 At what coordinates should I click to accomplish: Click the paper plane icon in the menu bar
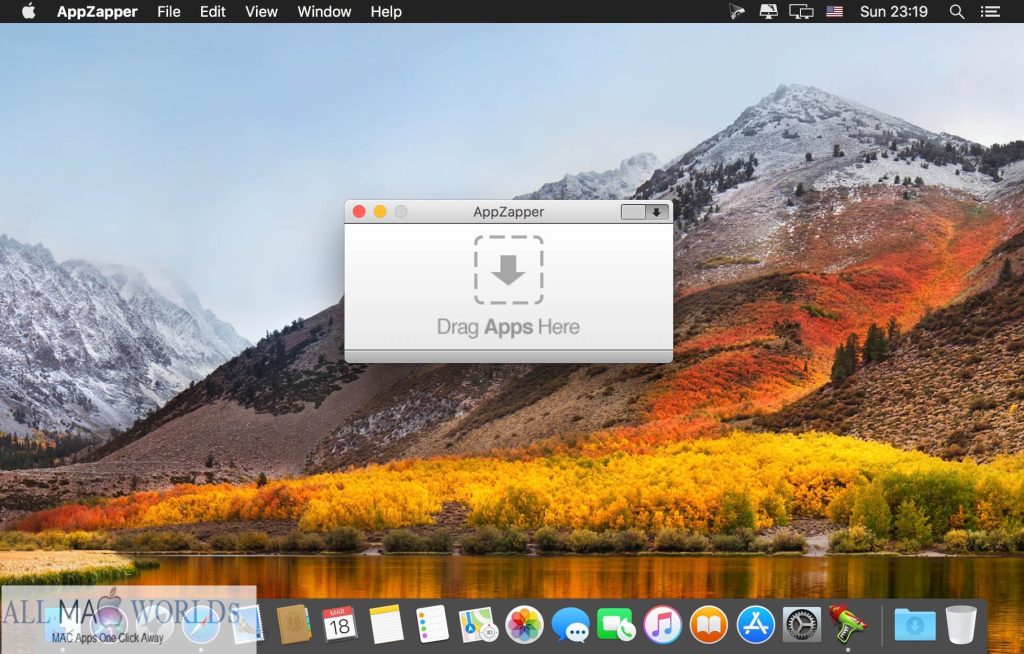click(737, 11)
